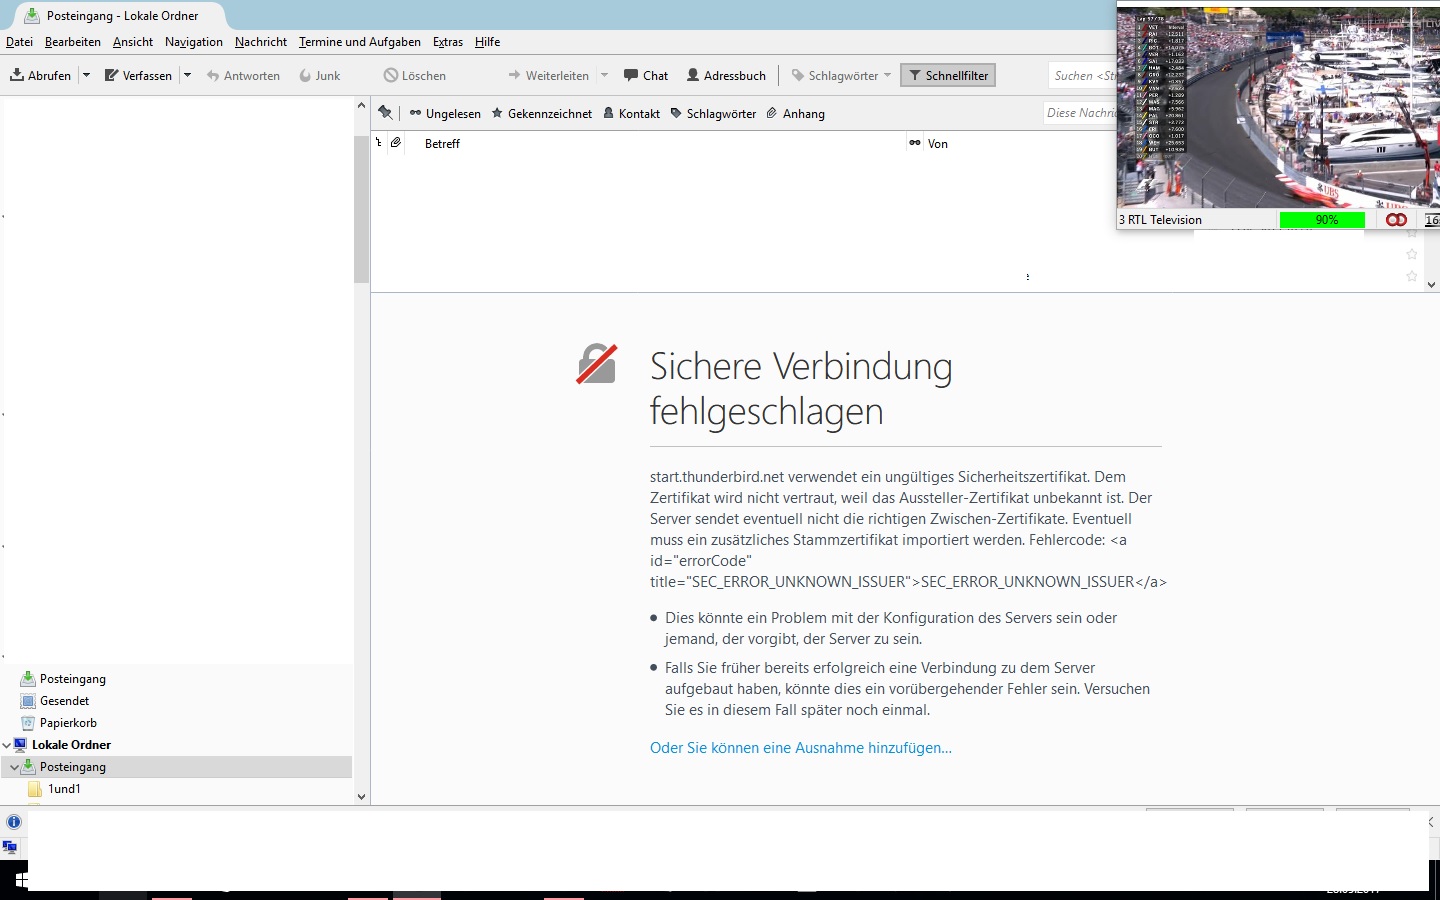Open the Termine und Aufgaben menu
Image resolution: width=1440 pixels, height=900 pixels.
click(x=360, y=42)
